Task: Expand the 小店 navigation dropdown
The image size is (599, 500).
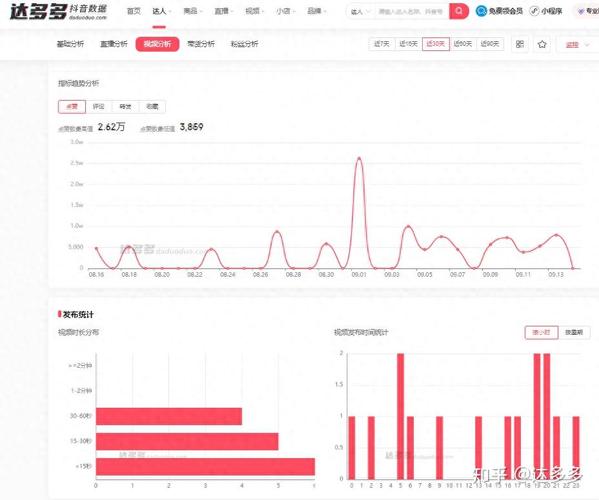Action: click(x=285, y=11)
